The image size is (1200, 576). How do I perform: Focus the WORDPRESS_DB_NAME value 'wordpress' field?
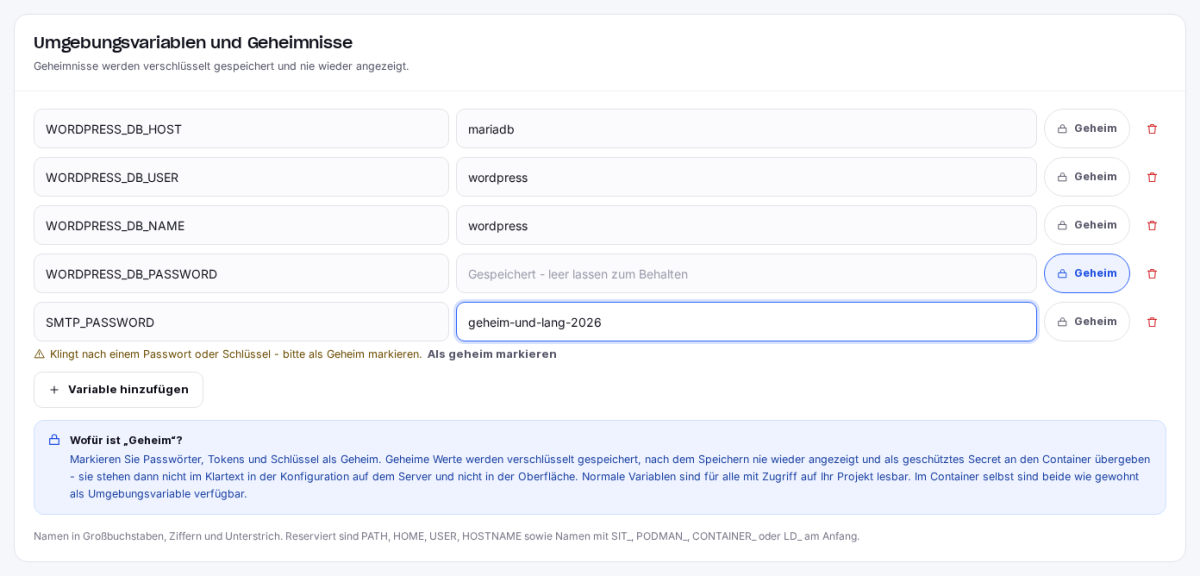coord(746,225)
